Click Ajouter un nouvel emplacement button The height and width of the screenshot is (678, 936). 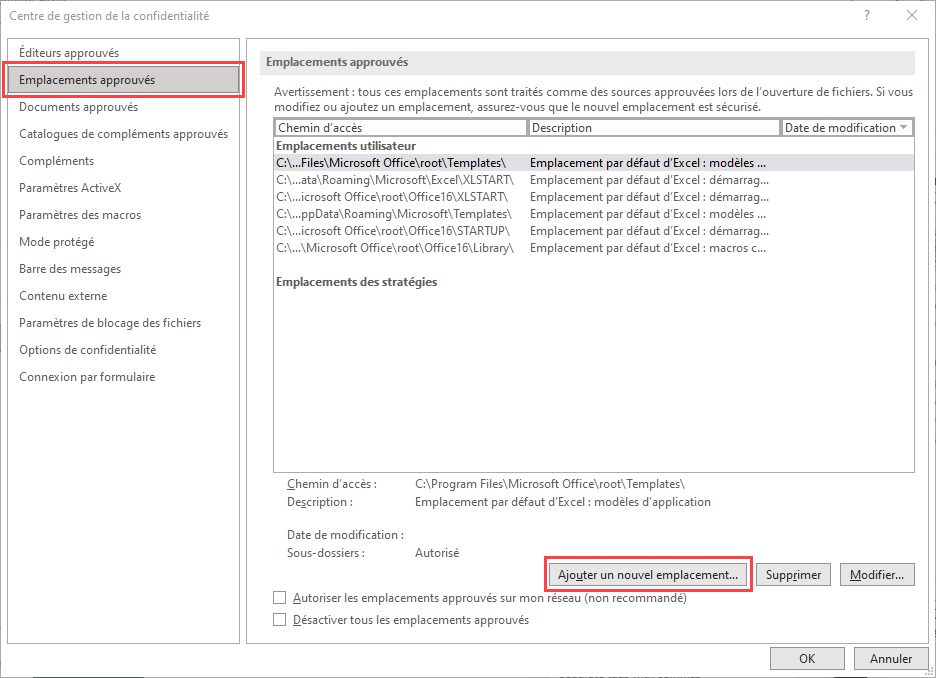click(x=648, y=575)
